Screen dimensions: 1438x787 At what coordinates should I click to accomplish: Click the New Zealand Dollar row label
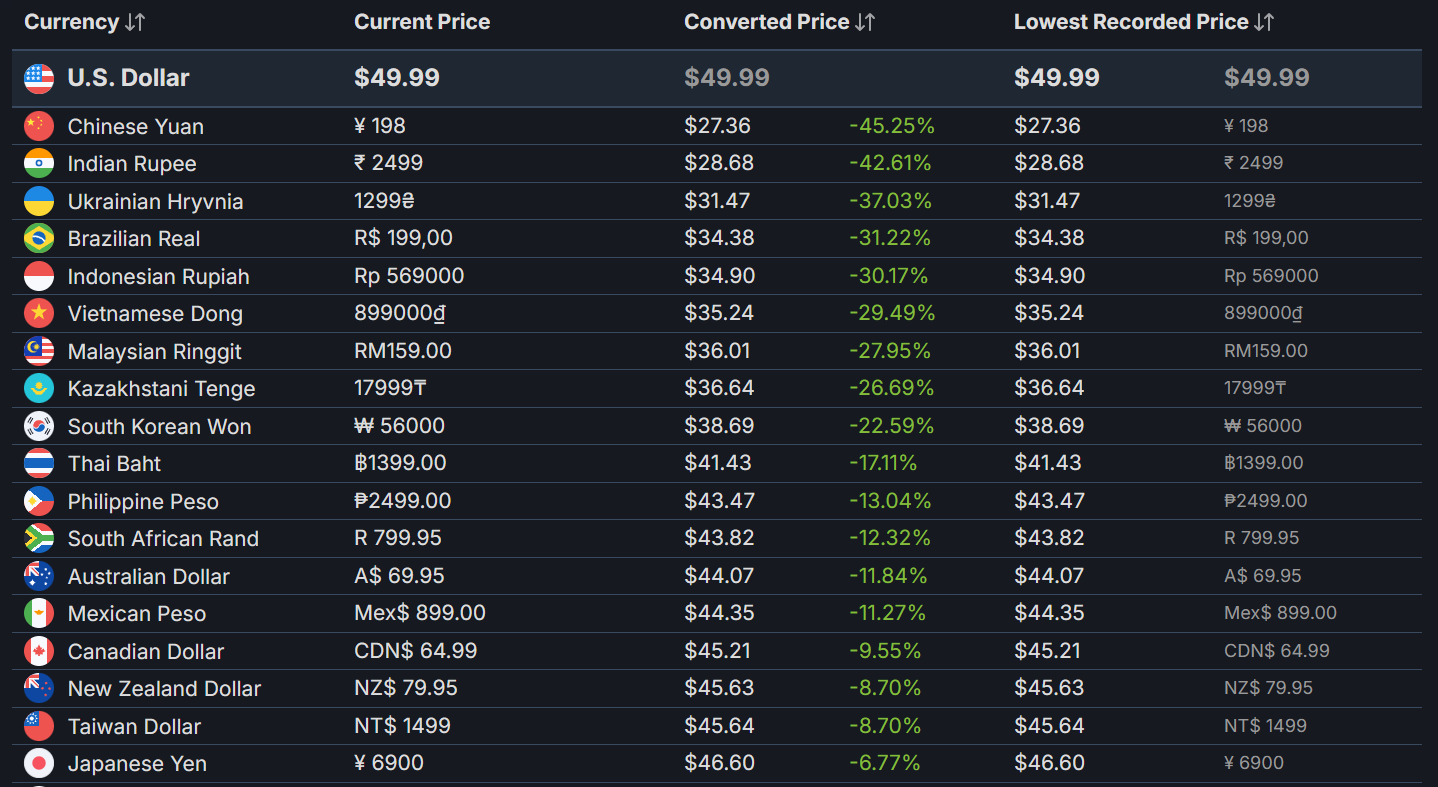click(164, 689)
